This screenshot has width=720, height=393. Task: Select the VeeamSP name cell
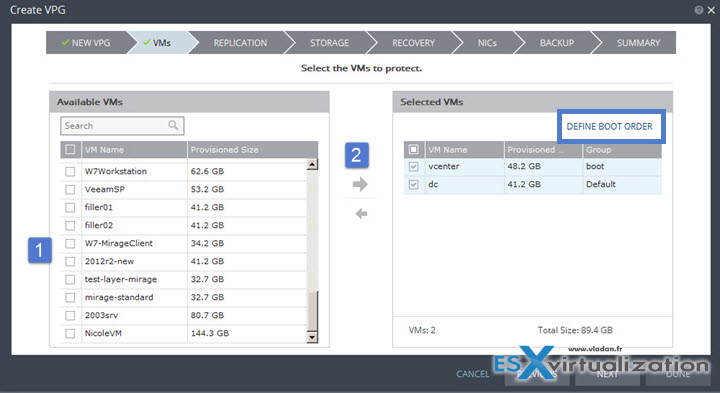pyautogui.click(x=134, y=189)
